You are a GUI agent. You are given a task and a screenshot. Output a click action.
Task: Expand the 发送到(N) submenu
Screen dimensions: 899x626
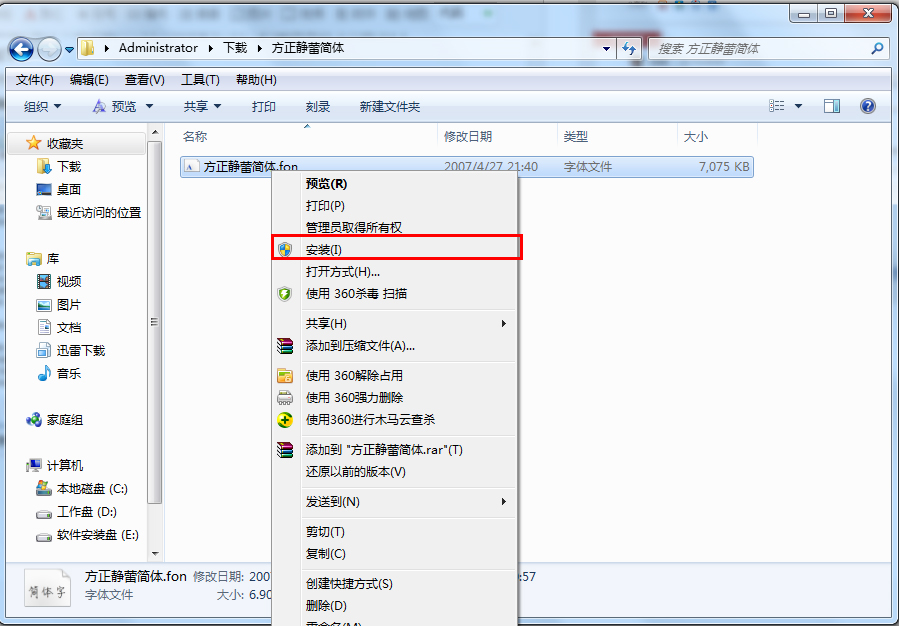(394, 502)
